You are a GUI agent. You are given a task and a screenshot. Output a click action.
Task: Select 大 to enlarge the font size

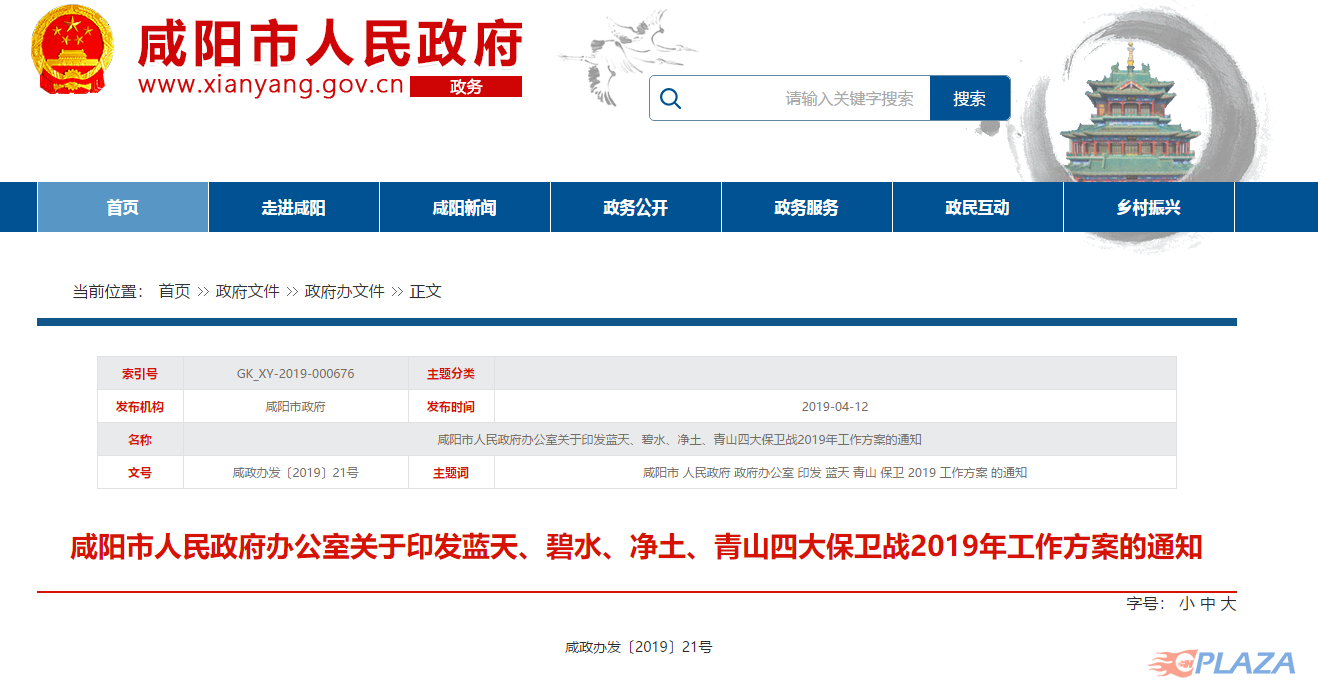(x=1230, y=605)
